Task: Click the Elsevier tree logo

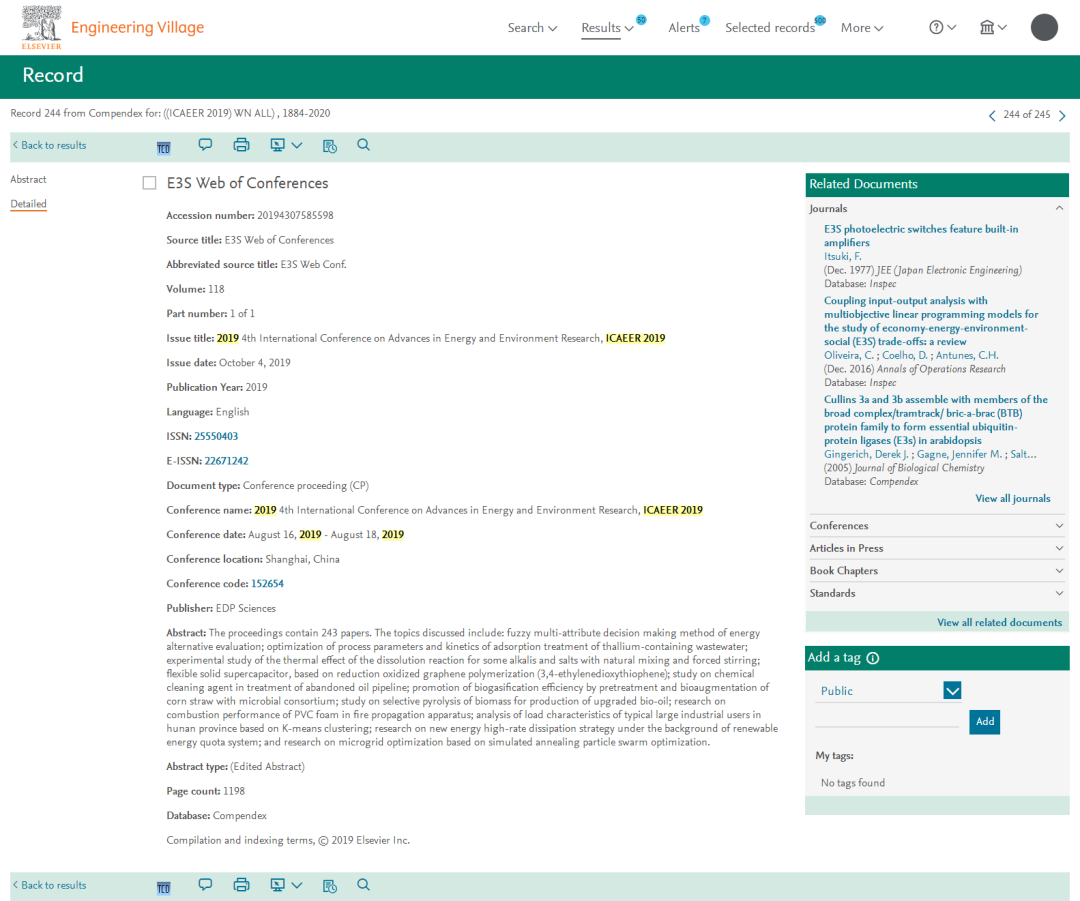Action: click(x=41, y=27)
